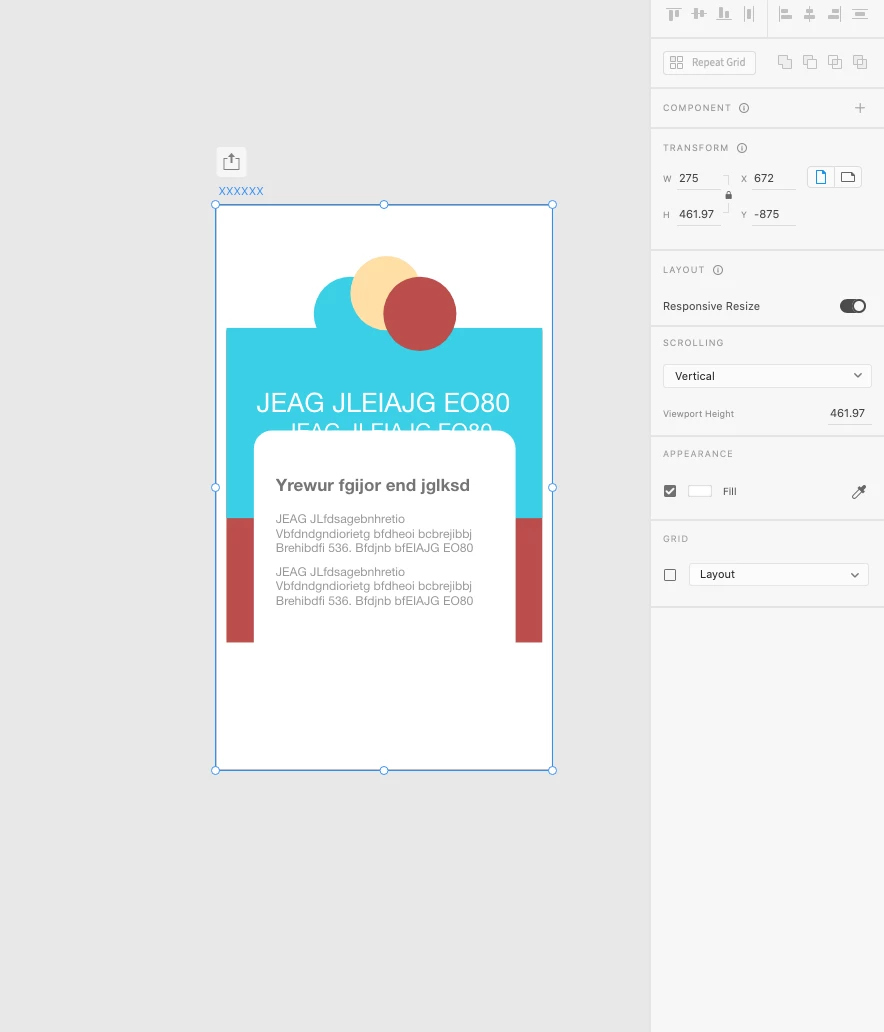Select the red circle on artboard

(x=420, y=313)
